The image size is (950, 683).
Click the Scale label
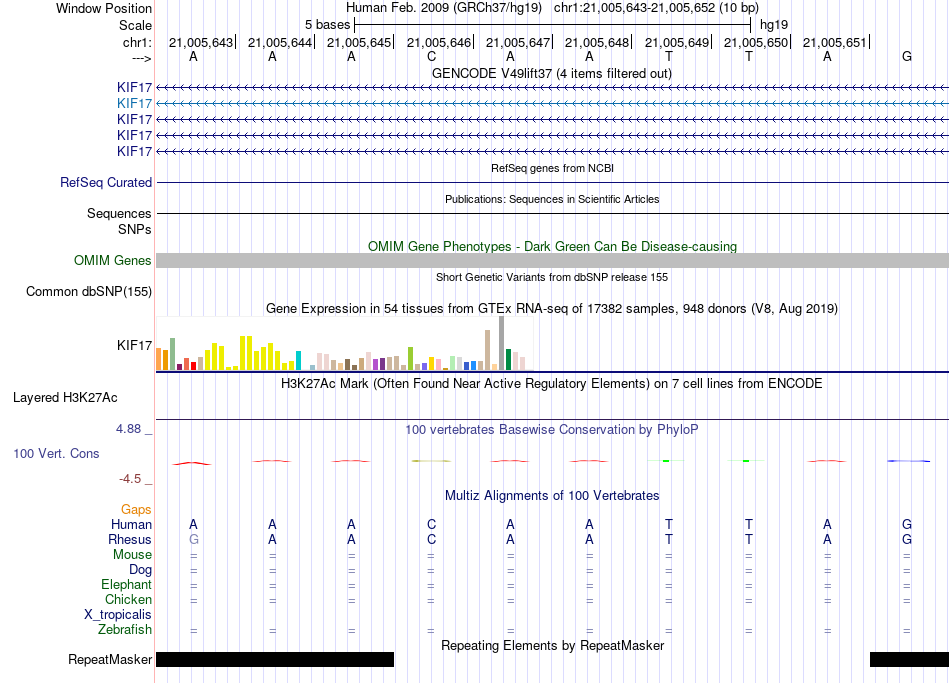pyautogui.click(x=136, y=25)
